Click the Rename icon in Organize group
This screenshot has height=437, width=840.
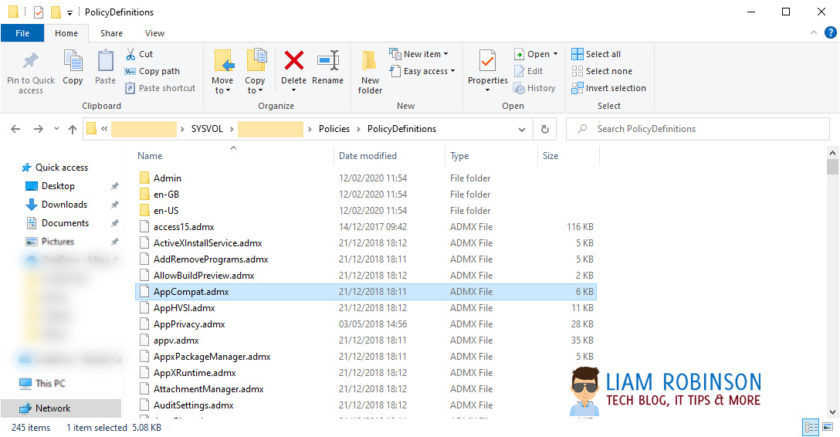tap(328, 61)
